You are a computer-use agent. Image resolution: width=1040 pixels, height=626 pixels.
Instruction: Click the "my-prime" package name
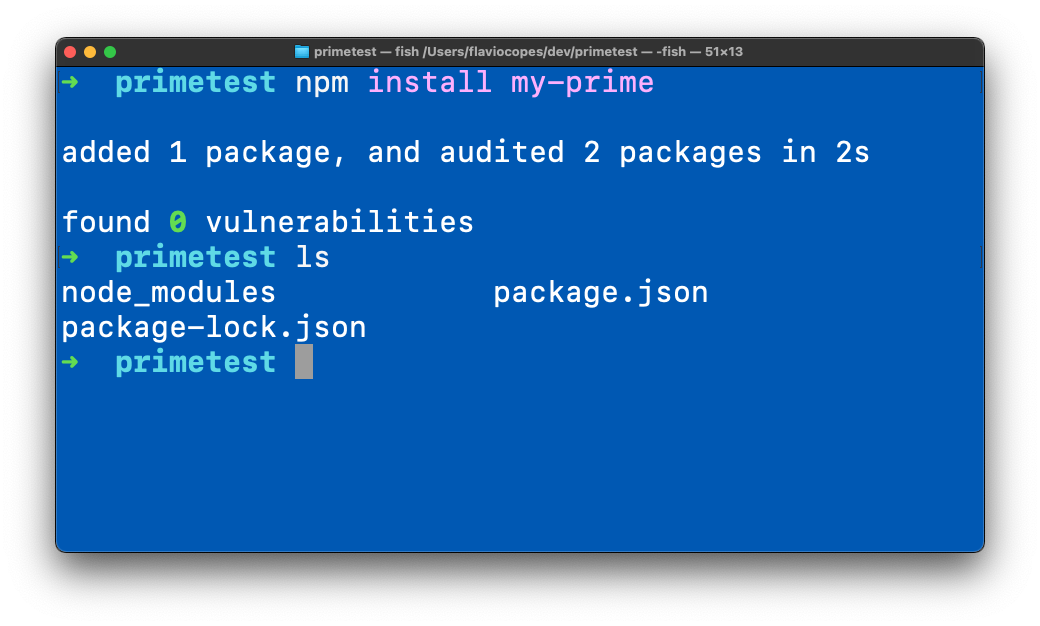click(582, 82)
